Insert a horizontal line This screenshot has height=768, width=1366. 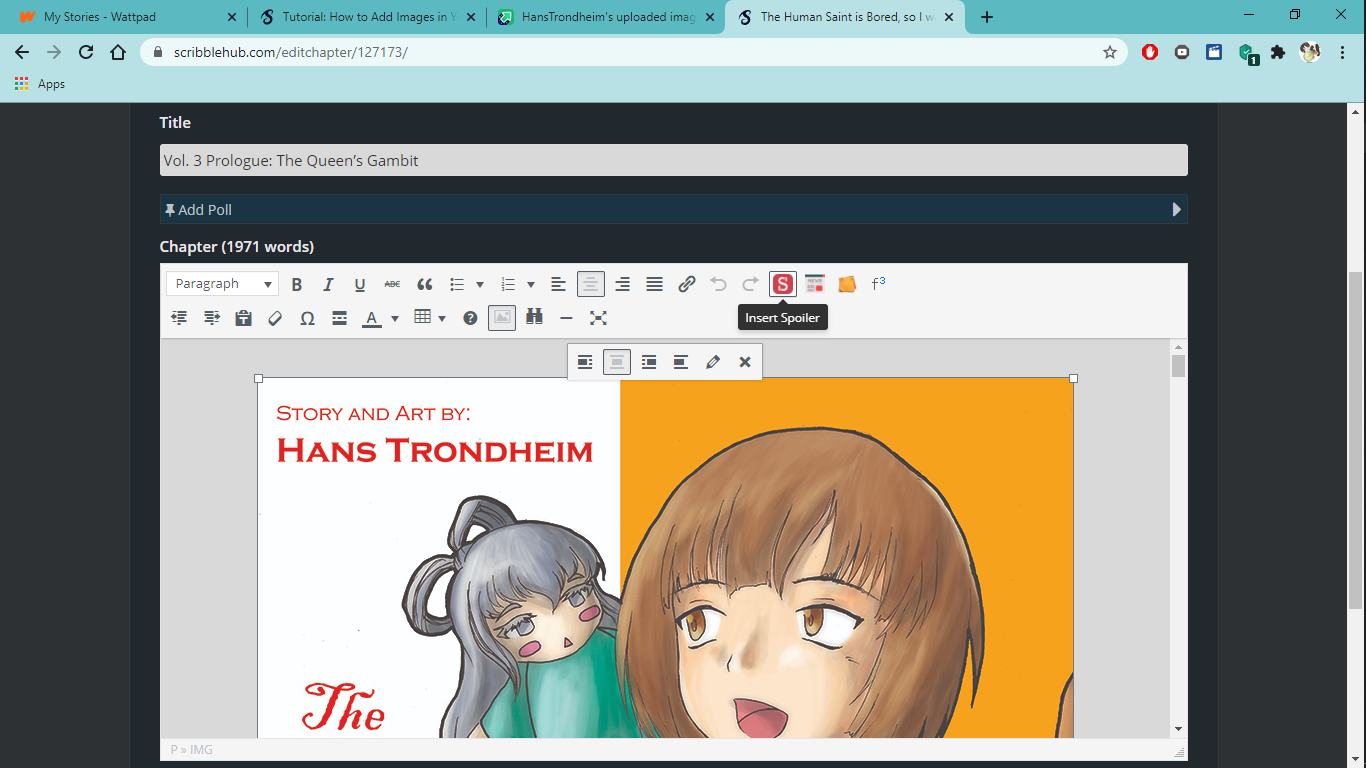point(566,317)
